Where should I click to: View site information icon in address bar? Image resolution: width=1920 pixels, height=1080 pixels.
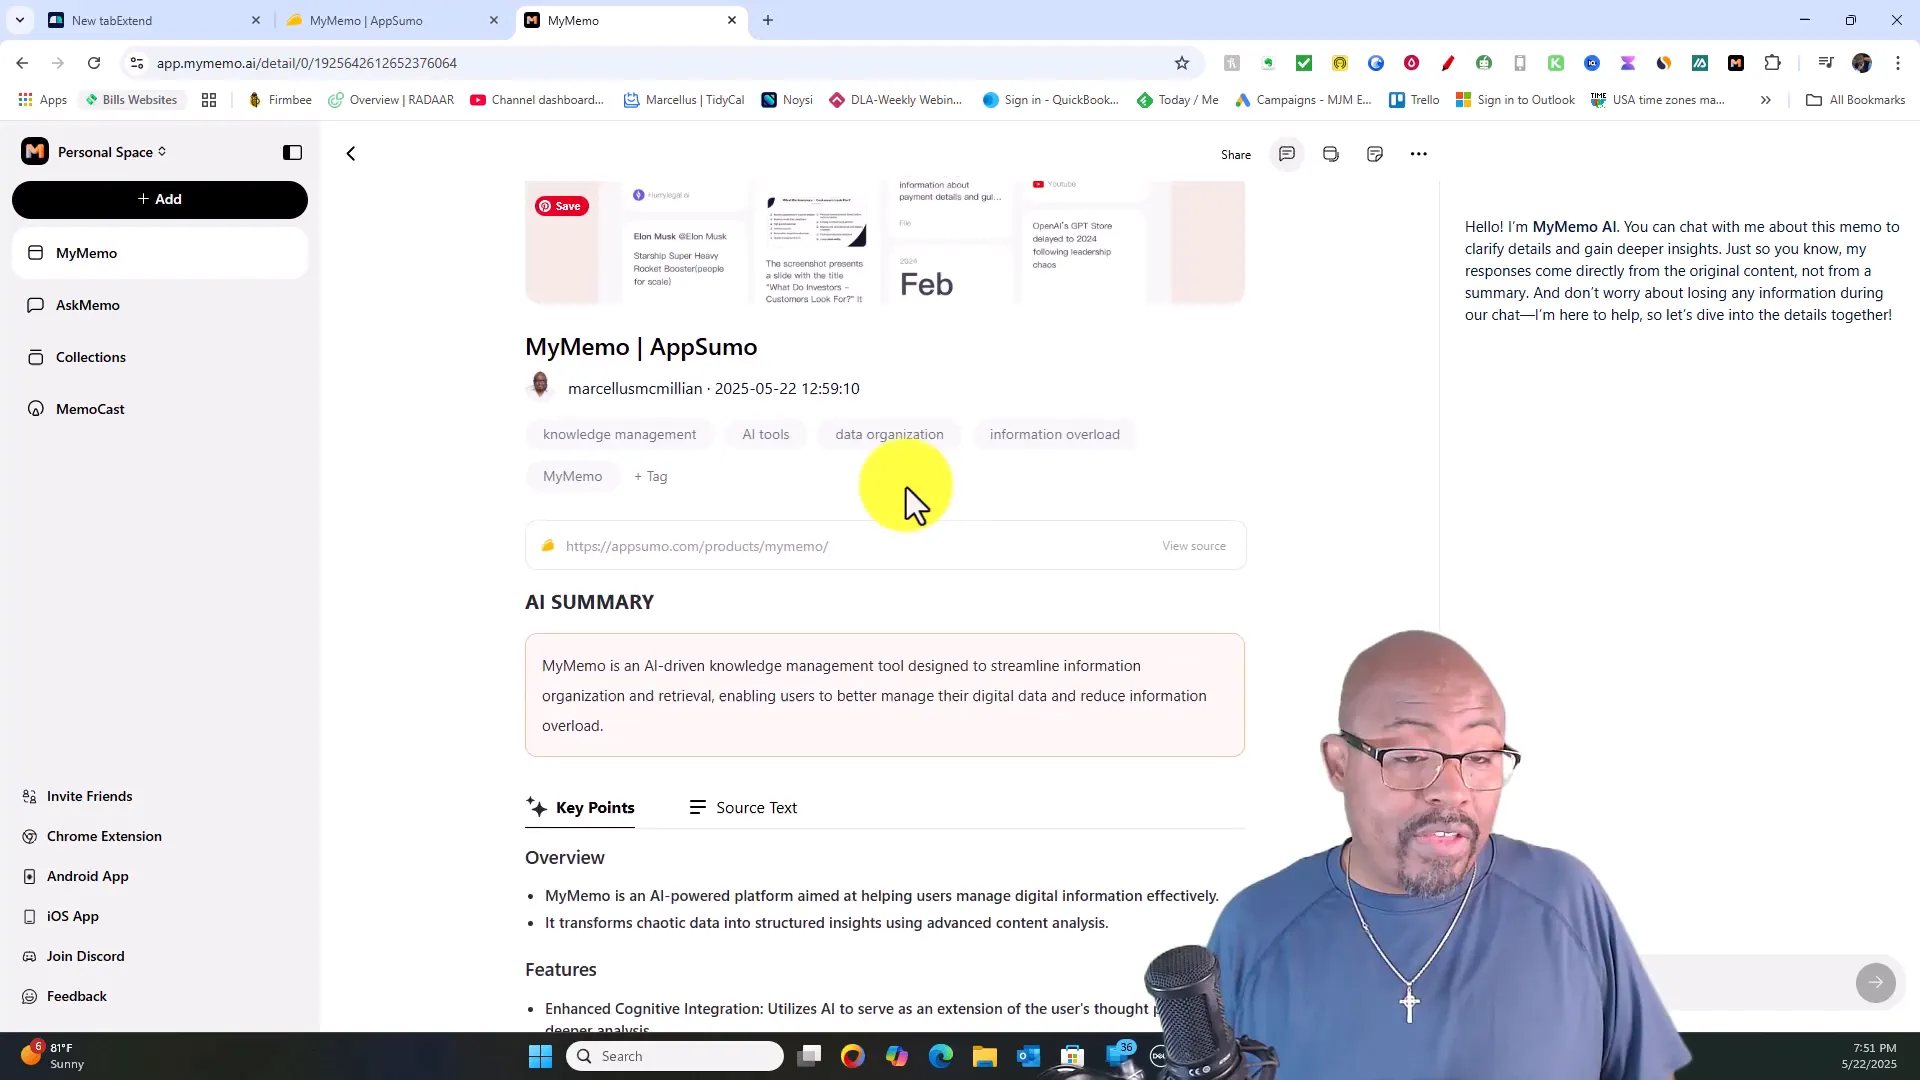click(x=137, y=63)
